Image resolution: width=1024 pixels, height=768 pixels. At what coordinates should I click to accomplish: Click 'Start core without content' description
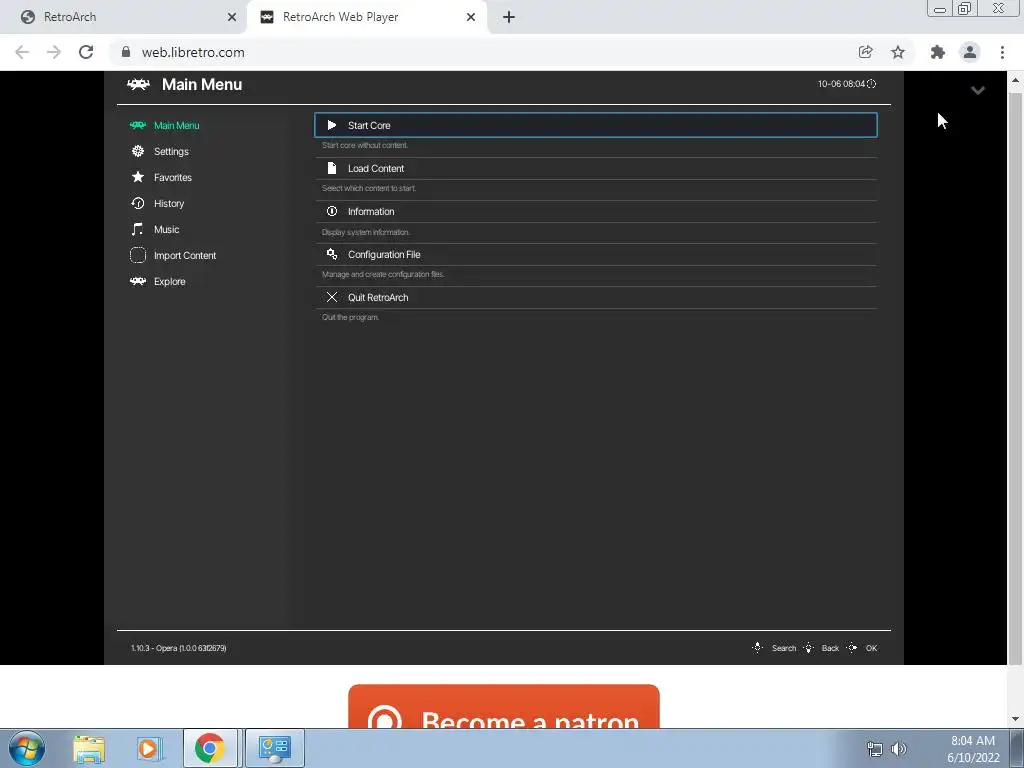(x=364, y=145)
